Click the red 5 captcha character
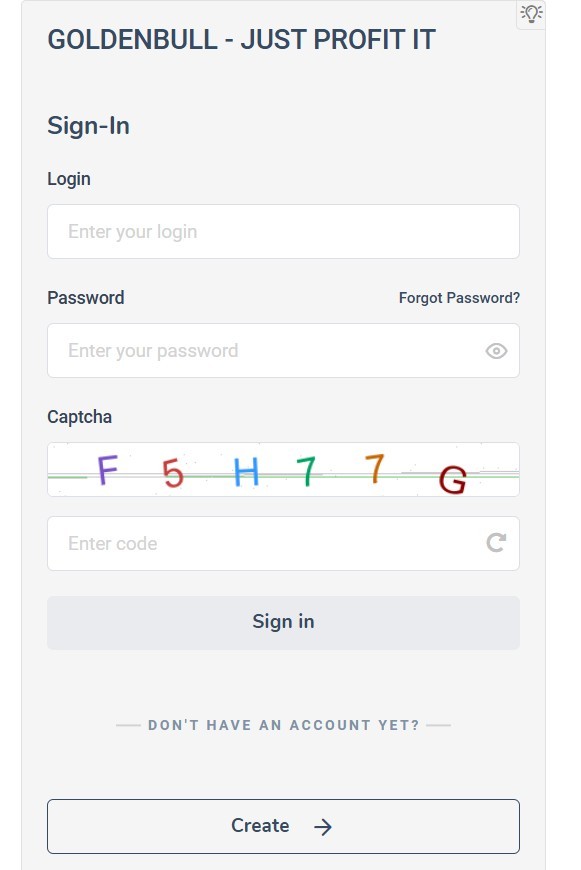This screenshot has height=870, width=581. tap(173, 473)
